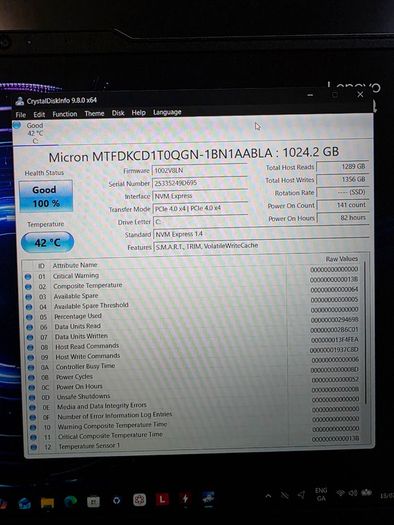Screen dimensions: 394x525
Task: Click the Standard field NVM Express 1.4
Action: click(261, 233)
